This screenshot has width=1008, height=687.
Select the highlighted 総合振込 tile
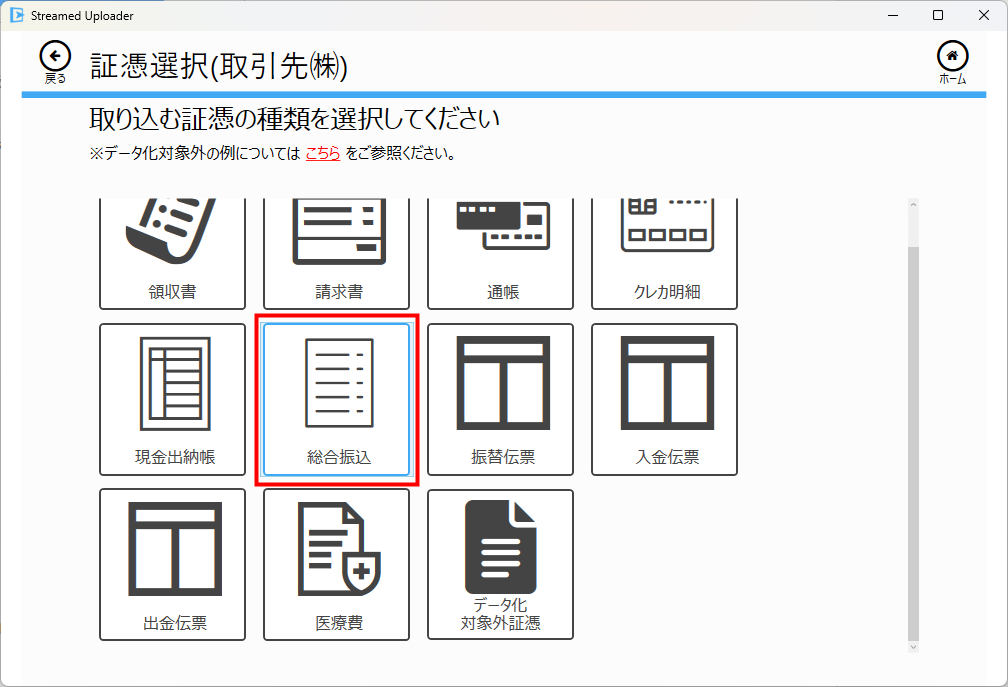tap(336, 399)
